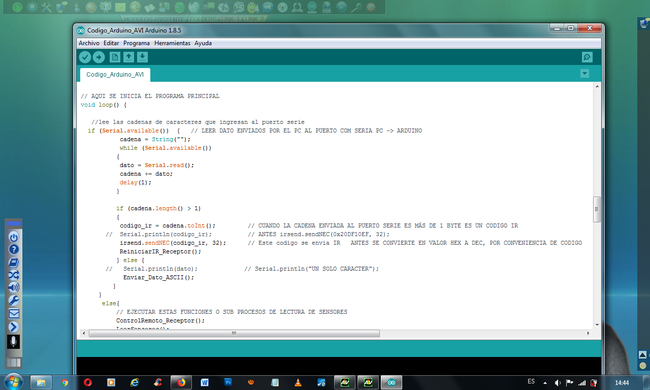Open a sketch using the up-arrow icon

click(x=129, y=57)
